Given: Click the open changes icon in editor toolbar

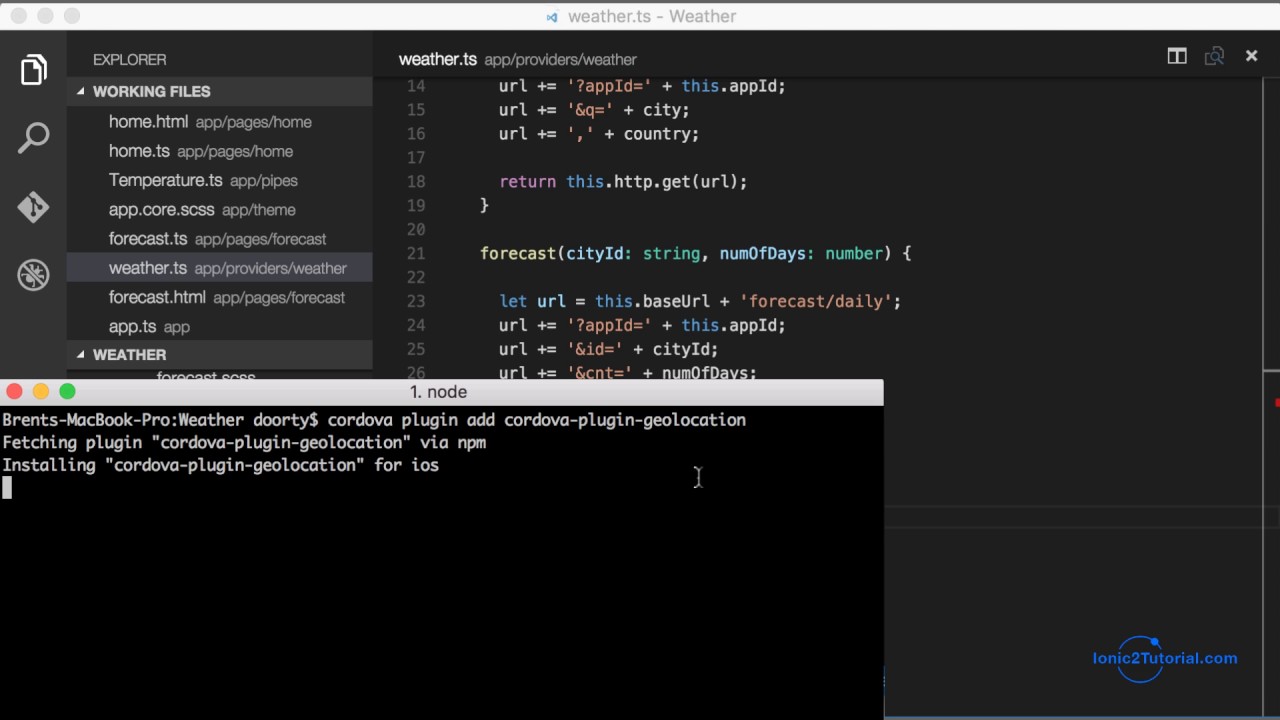Looking at the screenshot, I should pyautogui.click(x=1214, y=56).
